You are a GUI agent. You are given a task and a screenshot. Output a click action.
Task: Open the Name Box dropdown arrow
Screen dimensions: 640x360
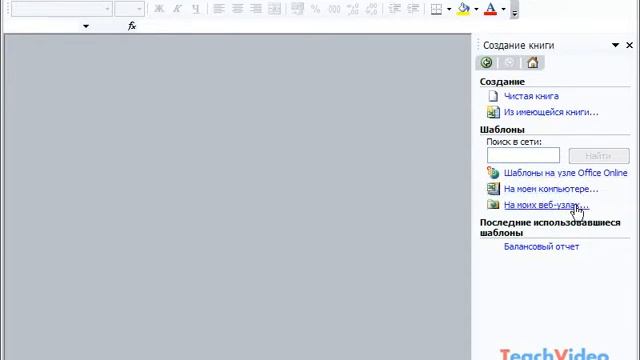point(86,26)
